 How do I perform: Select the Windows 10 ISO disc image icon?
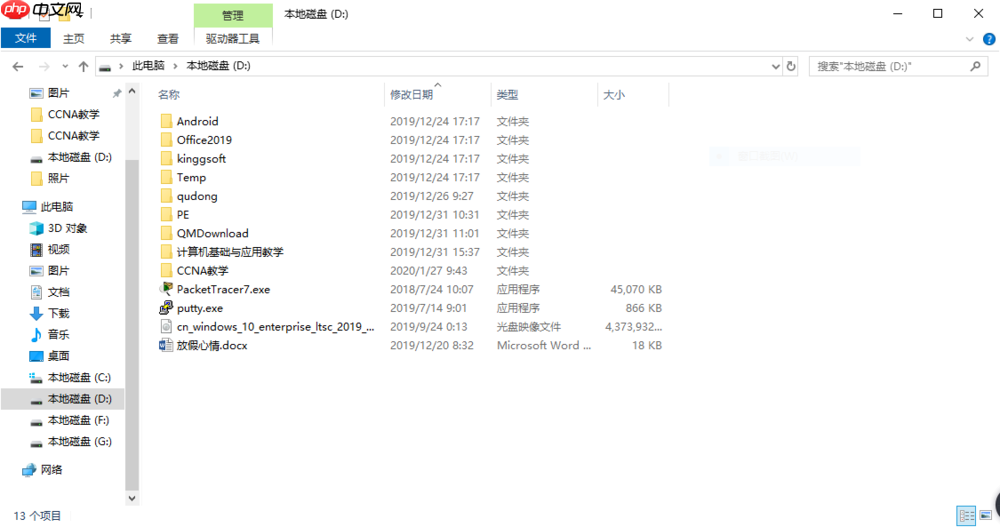coord(166,327)
